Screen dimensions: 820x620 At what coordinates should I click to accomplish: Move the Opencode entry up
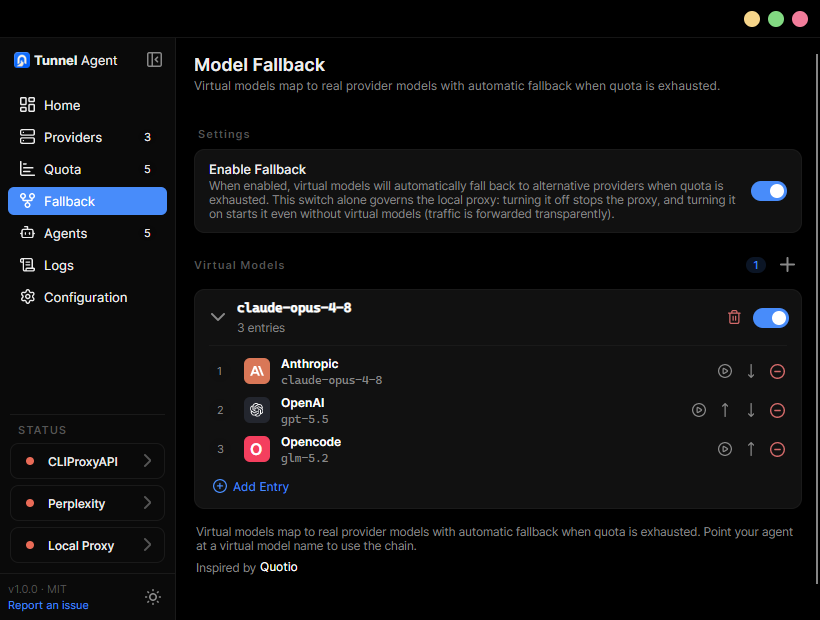751,449
